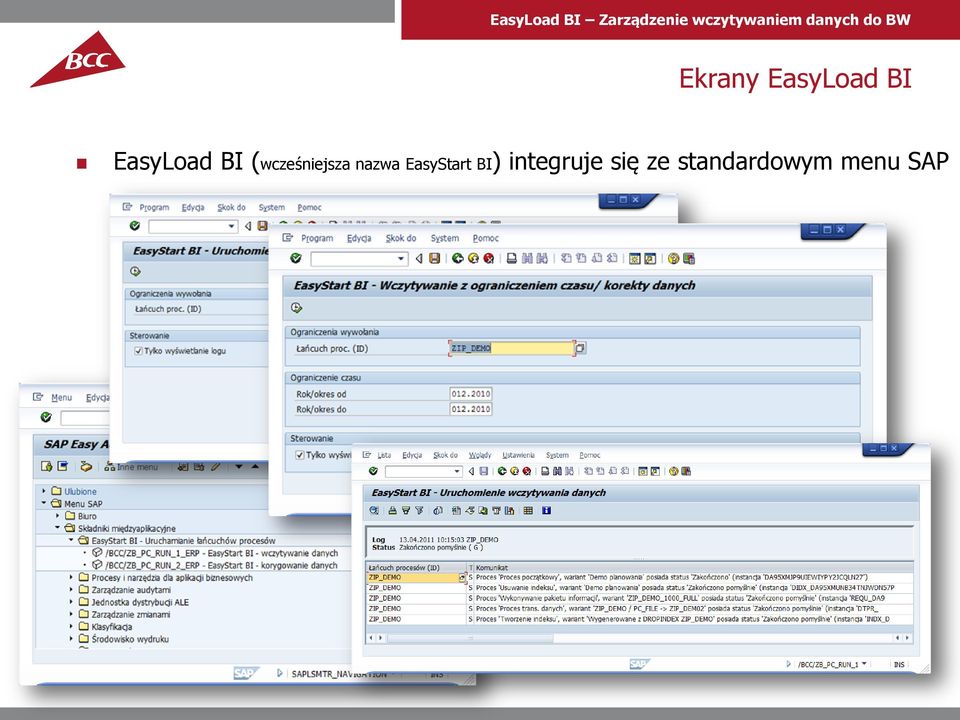Expand Jednostka dystrybucji ALE folder

tap(71, 602)
